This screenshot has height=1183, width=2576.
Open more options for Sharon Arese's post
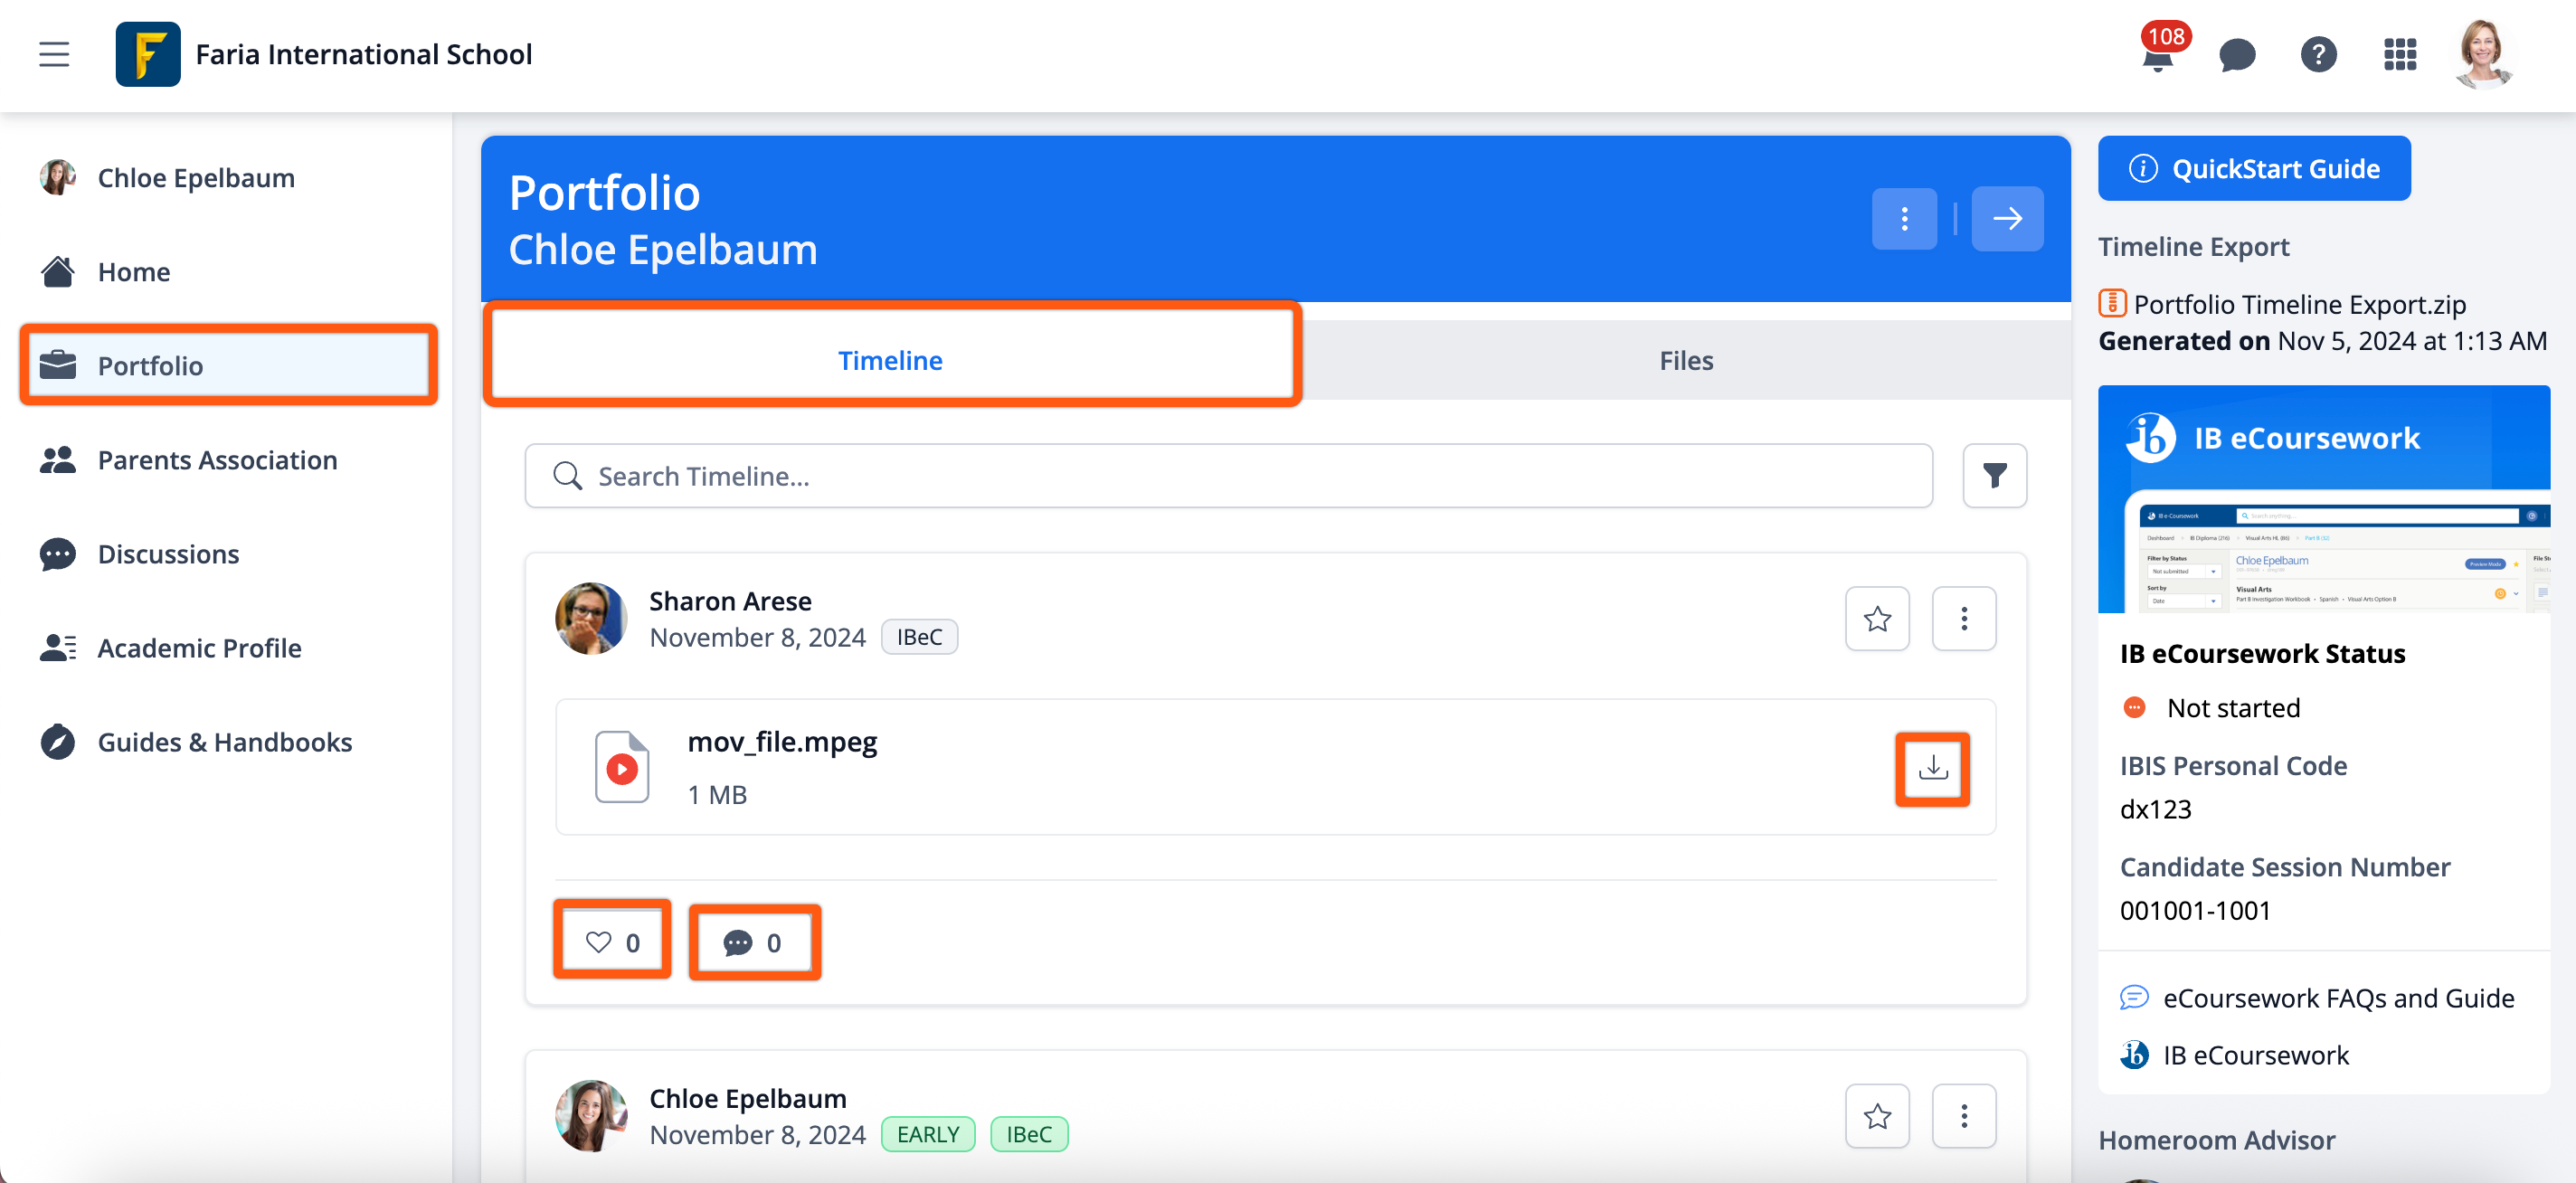1963,619
